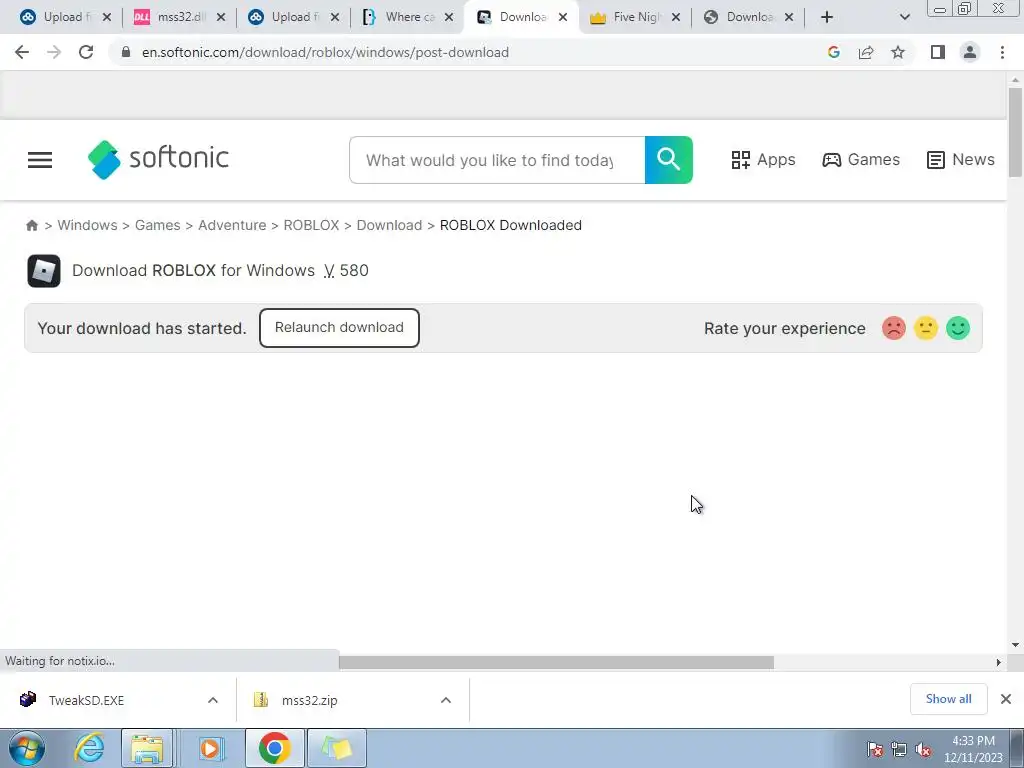Rate experience with red sad face
The image size is (1024, 768).
point(893,328)
